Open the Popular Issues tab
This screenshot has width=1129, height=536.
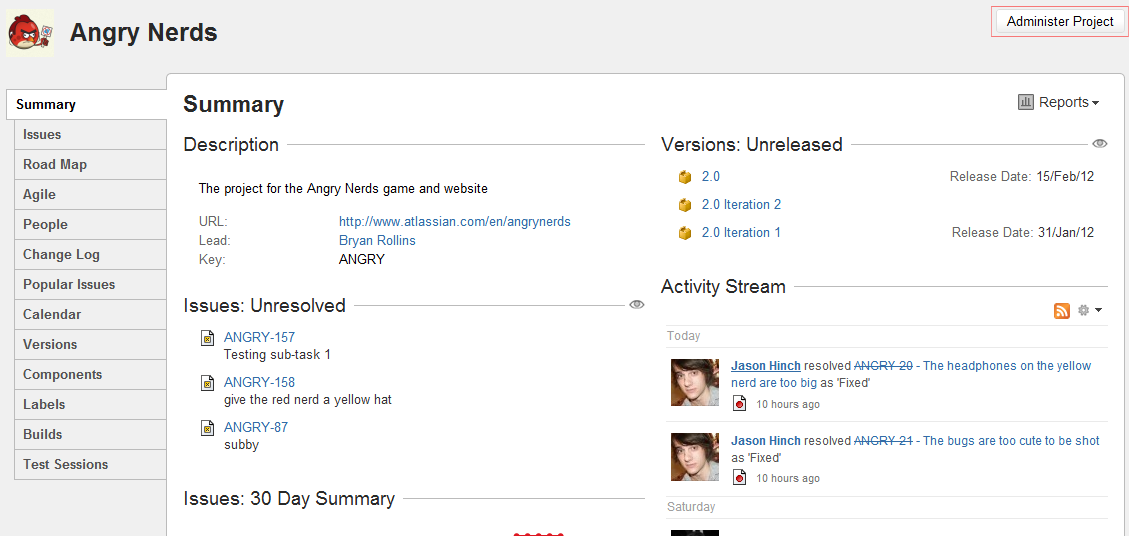coord(90,285)
